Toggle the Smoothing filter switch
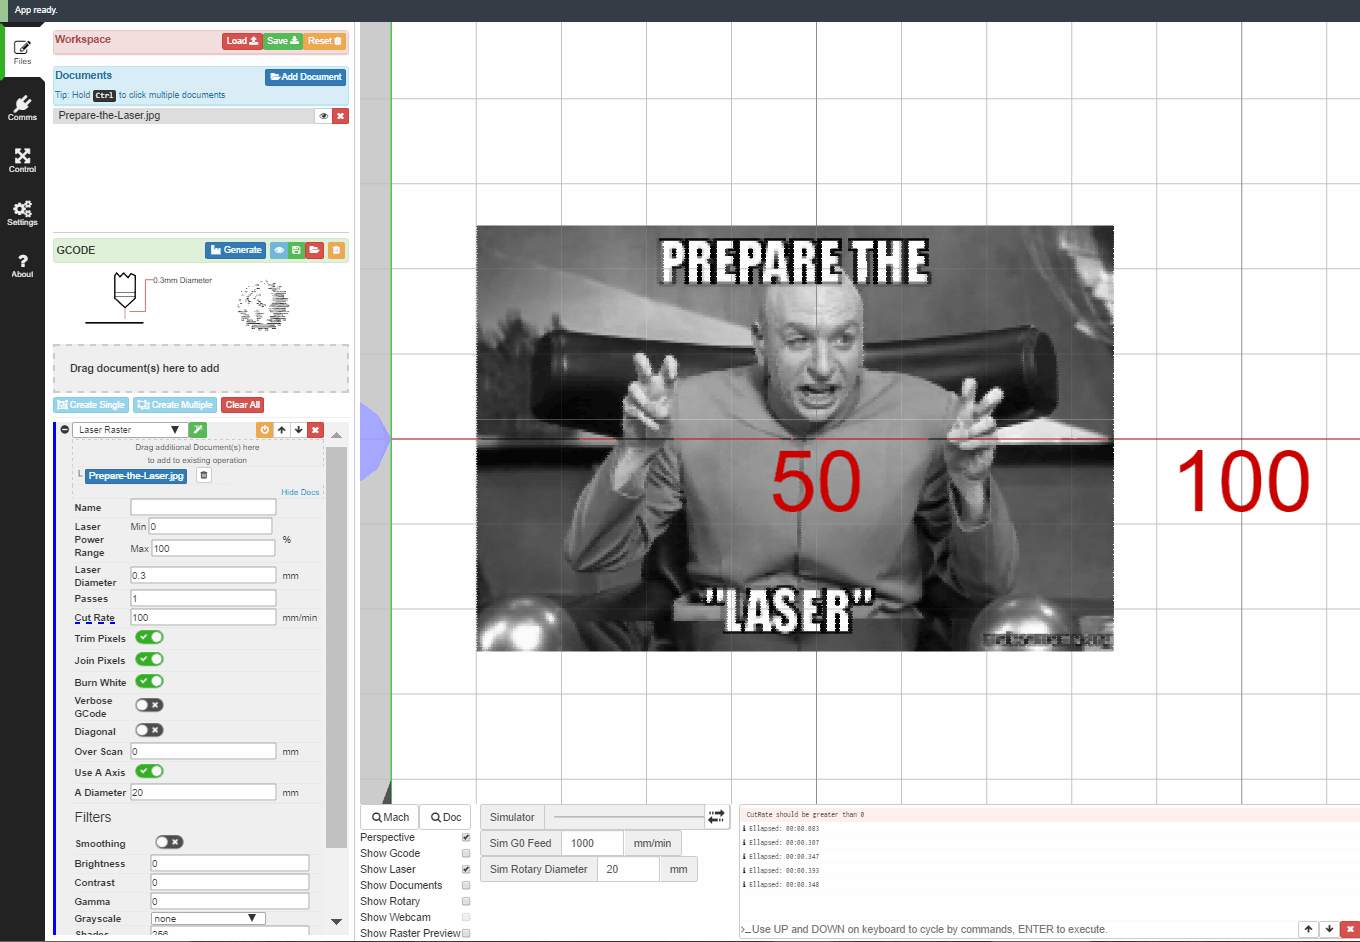 pyautogui.click(x=169, y=842)
